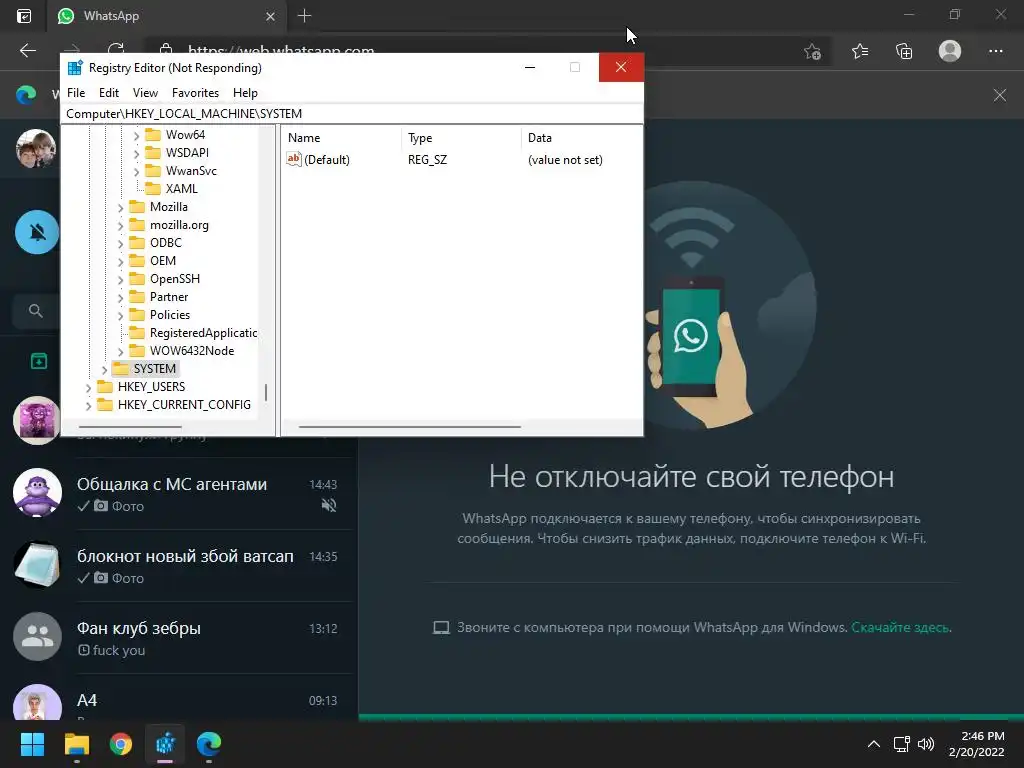
Task: Show hidden system tray icons
Action: coord(874,744)
